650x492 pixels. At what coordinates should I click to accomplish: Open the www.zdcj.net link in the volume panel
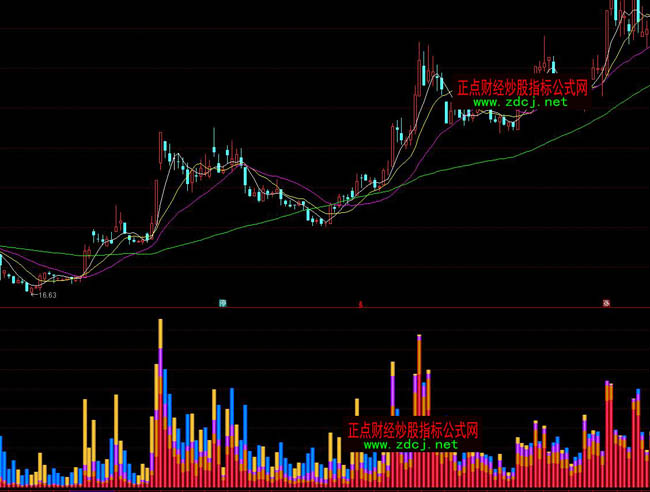pyautogui.click(x=410, y=444)
